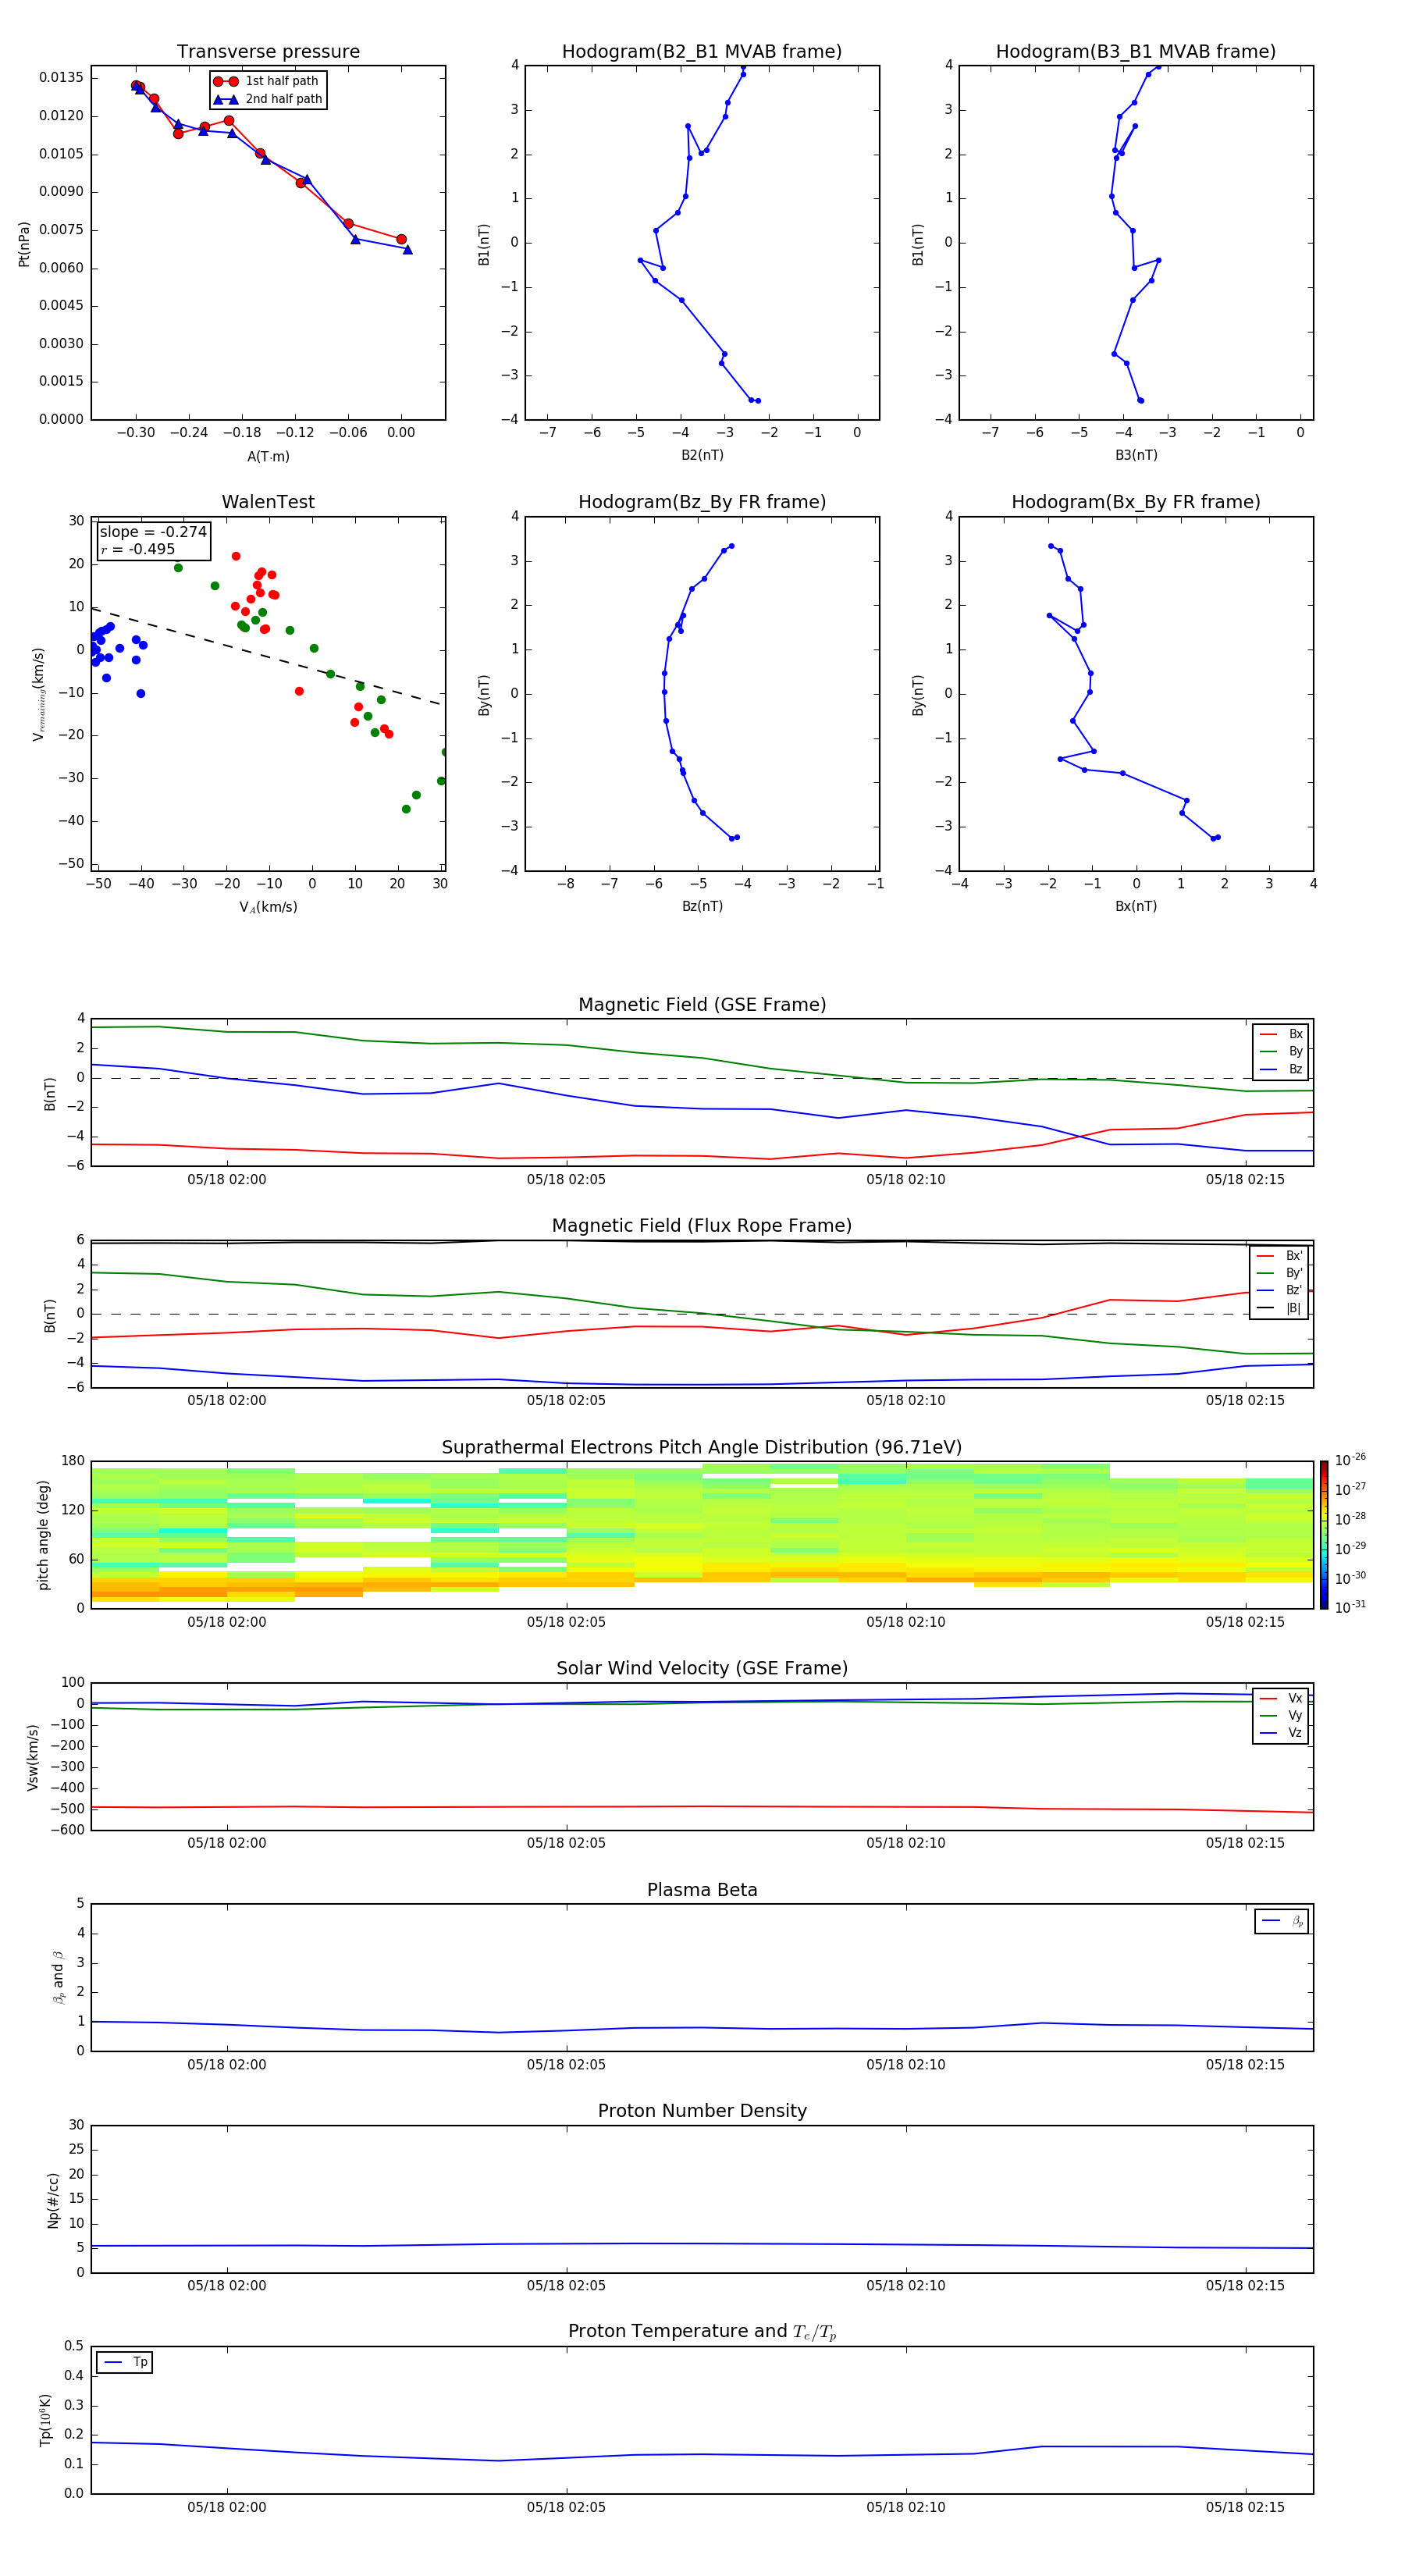Screen dimensions: 1405x2576
Task: Click the 'slope = -0.274' annotation
Action: 153,532
